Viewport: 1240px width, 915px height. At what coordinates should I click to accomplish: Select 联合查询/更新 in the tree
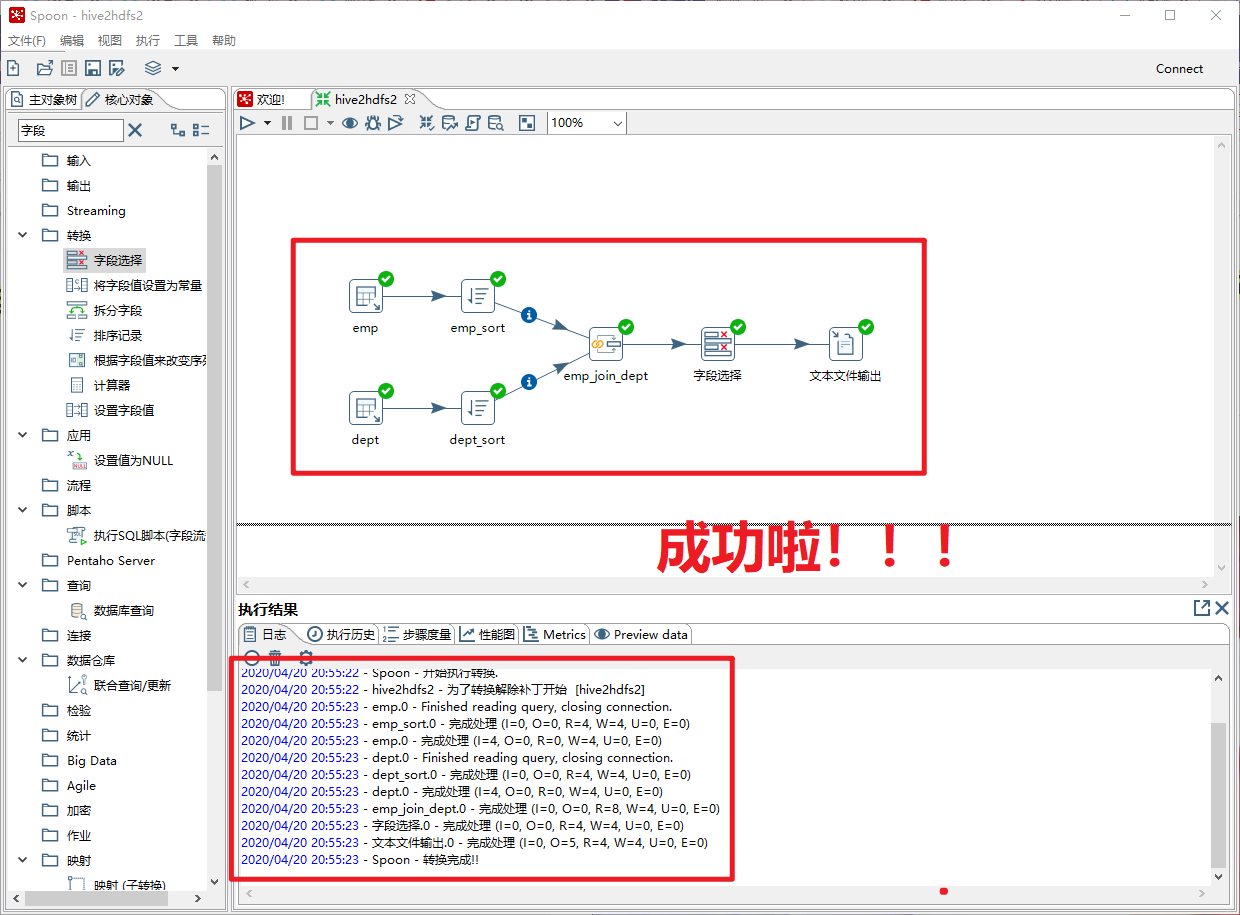point(119,685)
